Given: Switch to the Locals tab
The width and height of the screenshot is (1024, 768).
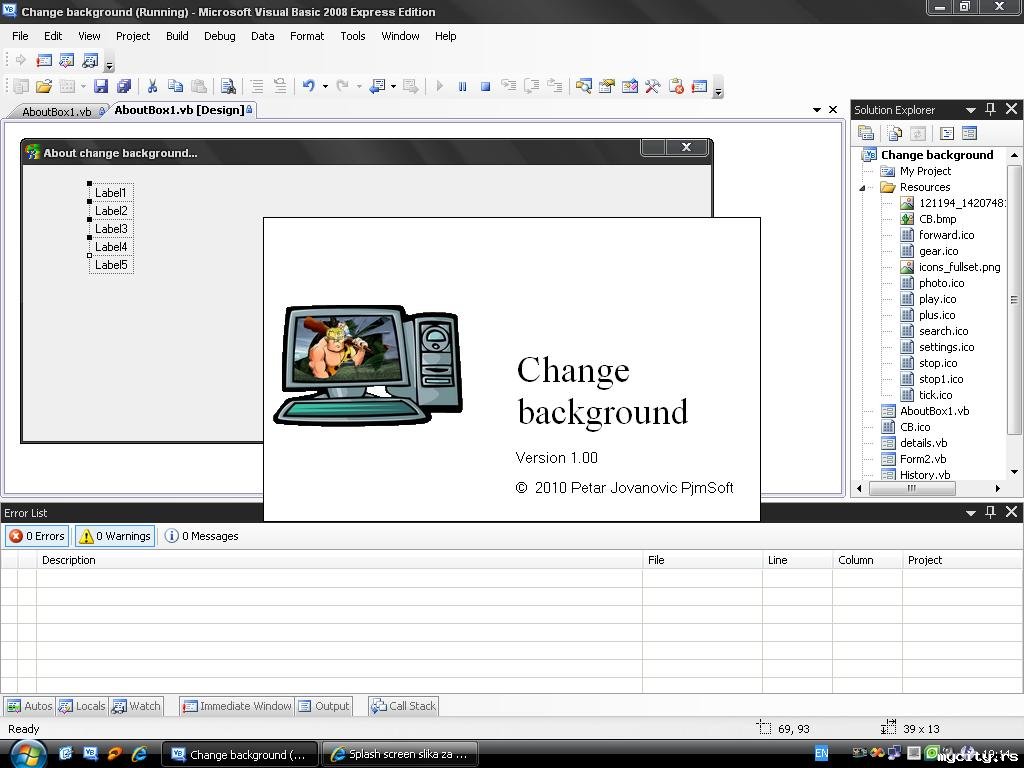Looking at the screenshot, I should [82, 706].
